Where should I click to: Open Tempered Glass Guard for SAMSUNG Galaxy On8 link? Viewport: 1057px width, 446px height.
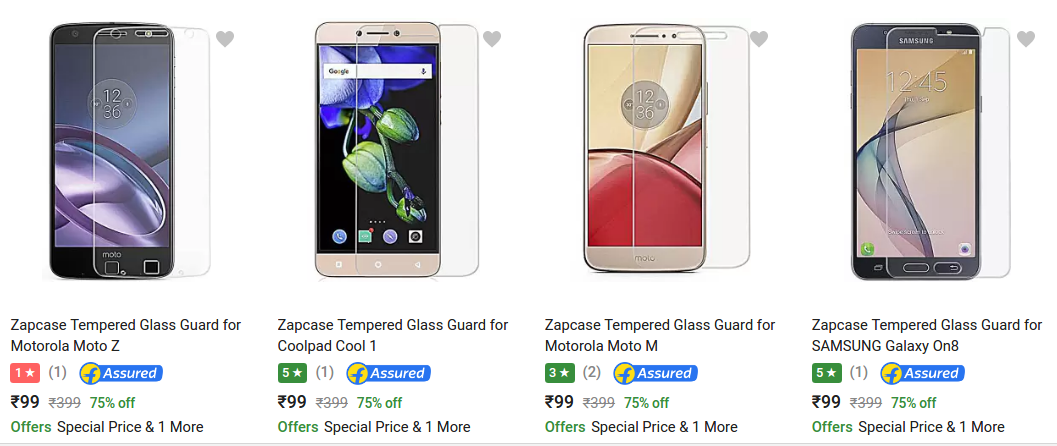point(926,336)
